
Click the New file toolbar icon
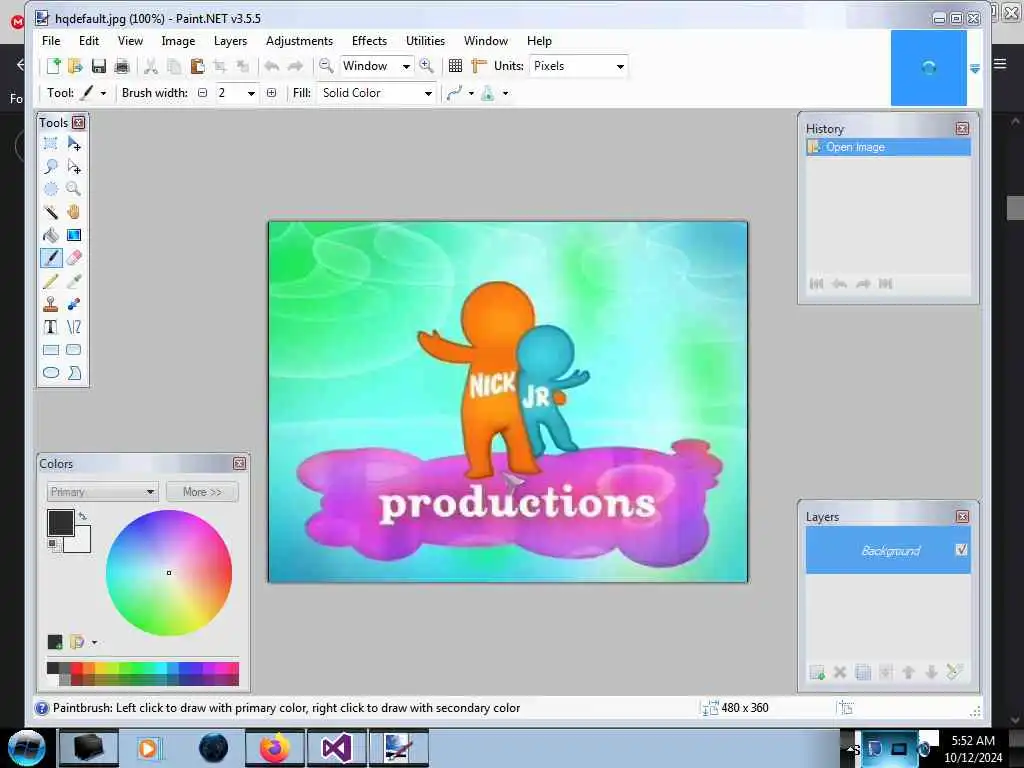53,66
